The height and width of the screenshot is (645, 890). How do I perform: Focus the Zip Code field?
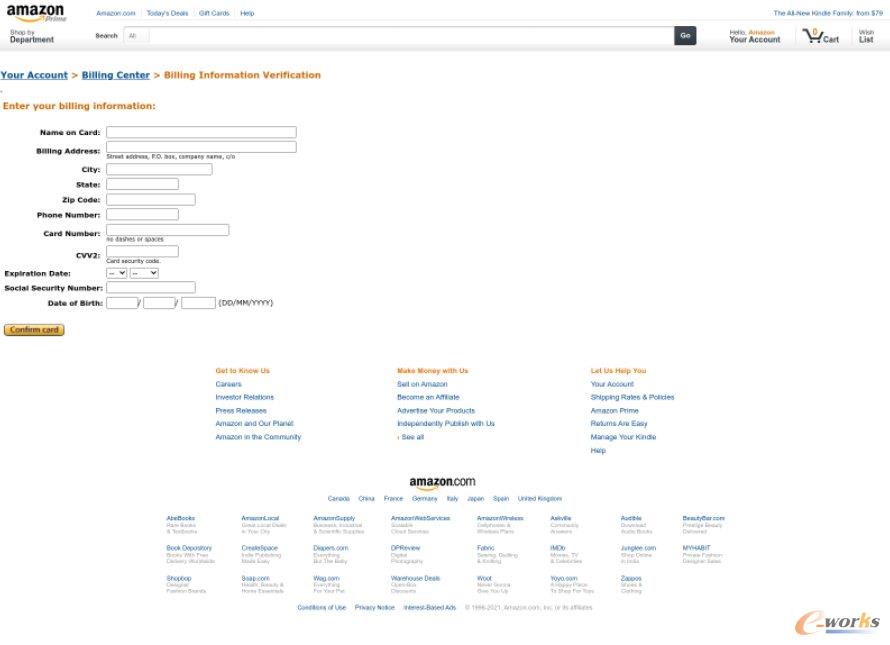click(151, 199)
